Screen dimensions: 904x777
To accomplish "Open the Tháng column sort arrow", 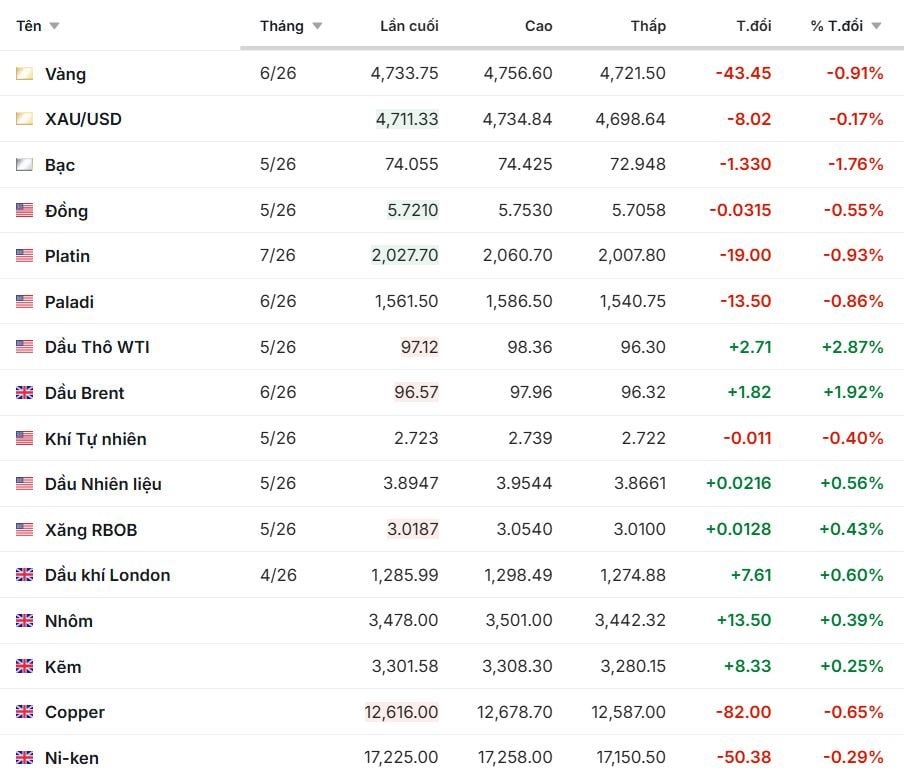I will pos(317,26).
